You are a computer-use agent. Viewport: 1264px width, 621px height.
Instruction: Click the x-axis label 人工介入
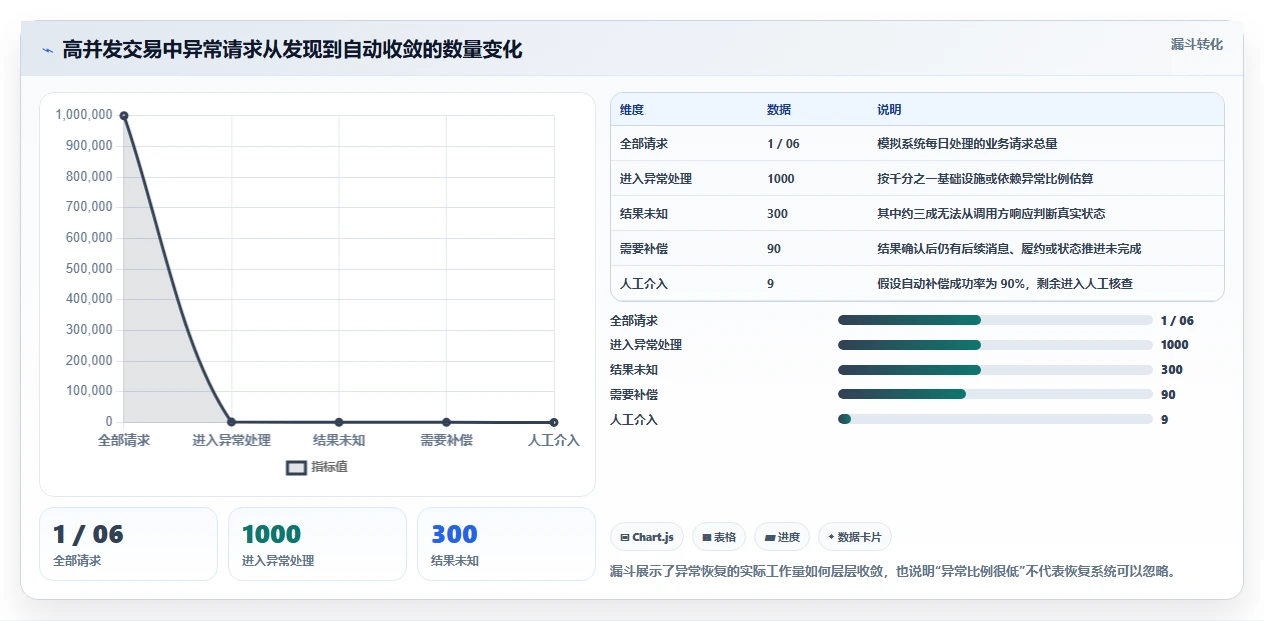pyautogui.click(x=554, y=440)
